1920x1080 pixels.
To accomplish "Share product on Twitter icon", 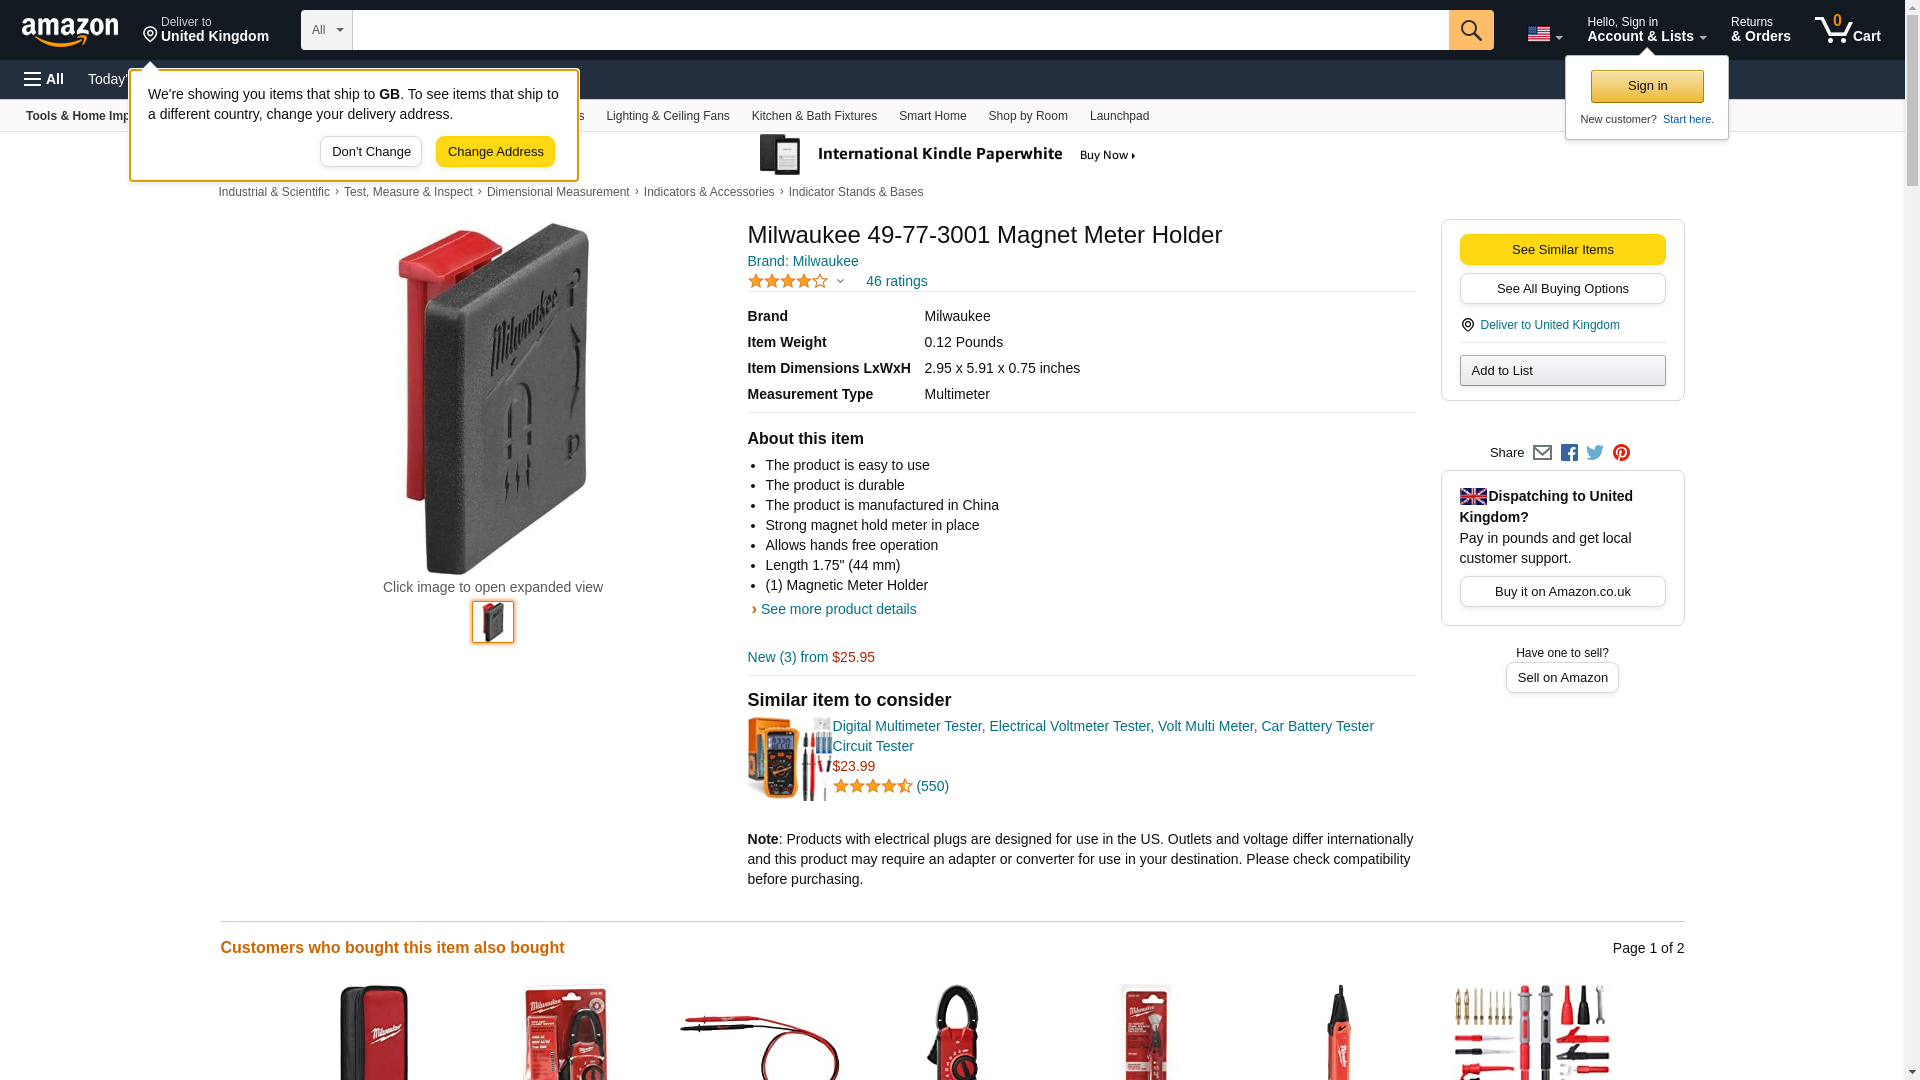I will pyautogui.click(x=1595, y=453).
